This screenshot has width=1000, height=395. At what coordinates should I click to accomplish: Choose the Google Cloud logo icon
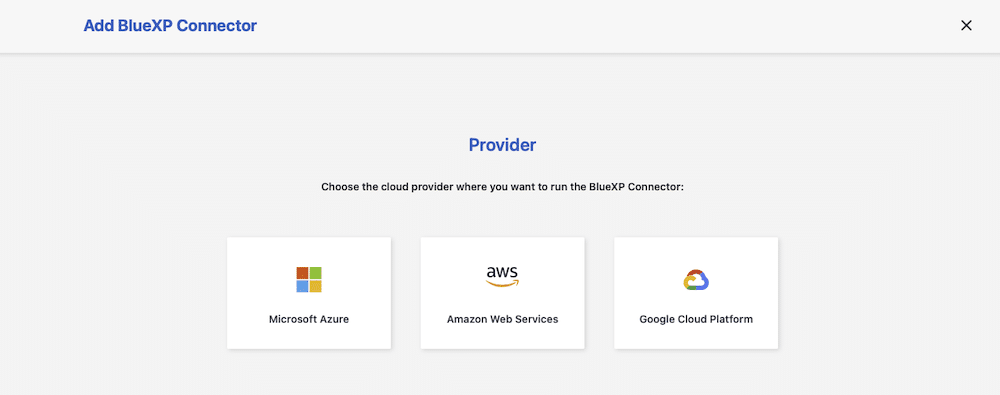pos(696,280)
